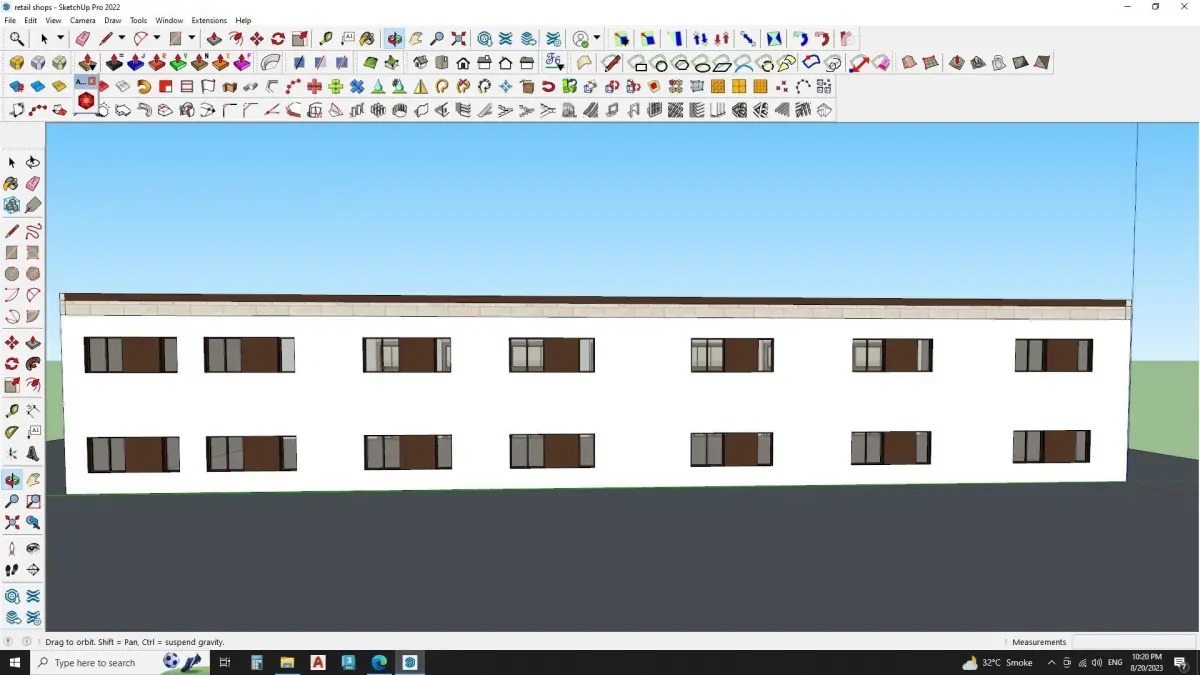Switch to Front view house icon
Viewport: 1200px width, 675px height.
pos(463,62)
